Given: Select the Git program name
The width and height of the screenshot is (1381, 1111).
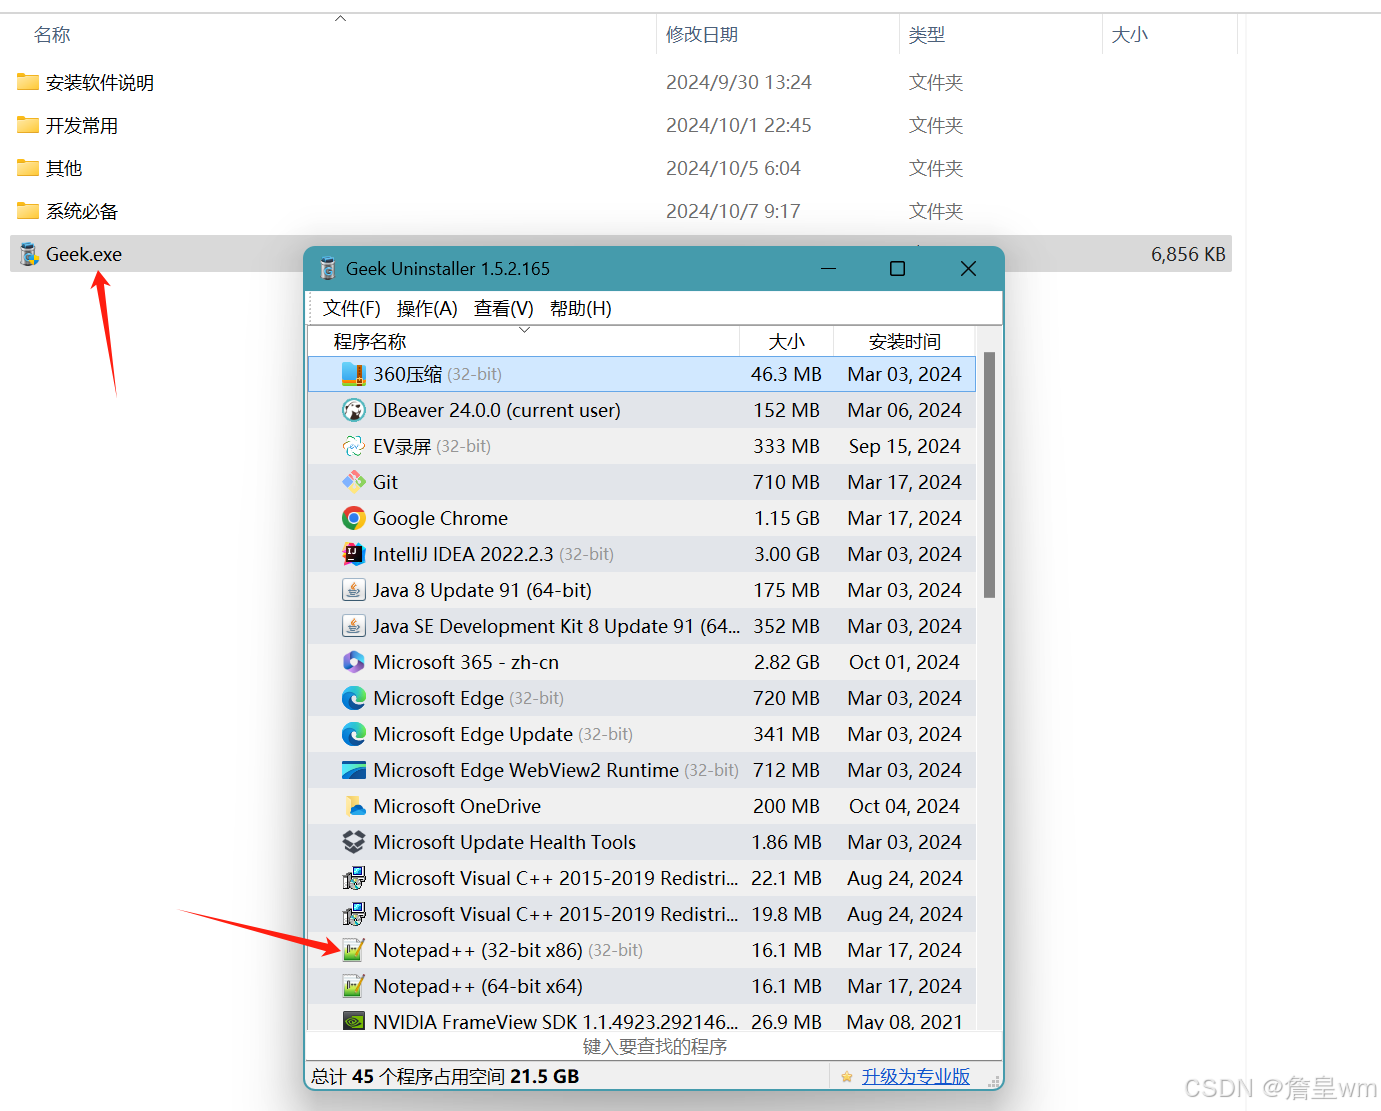Looking at the screenshot, I should 385,482.
